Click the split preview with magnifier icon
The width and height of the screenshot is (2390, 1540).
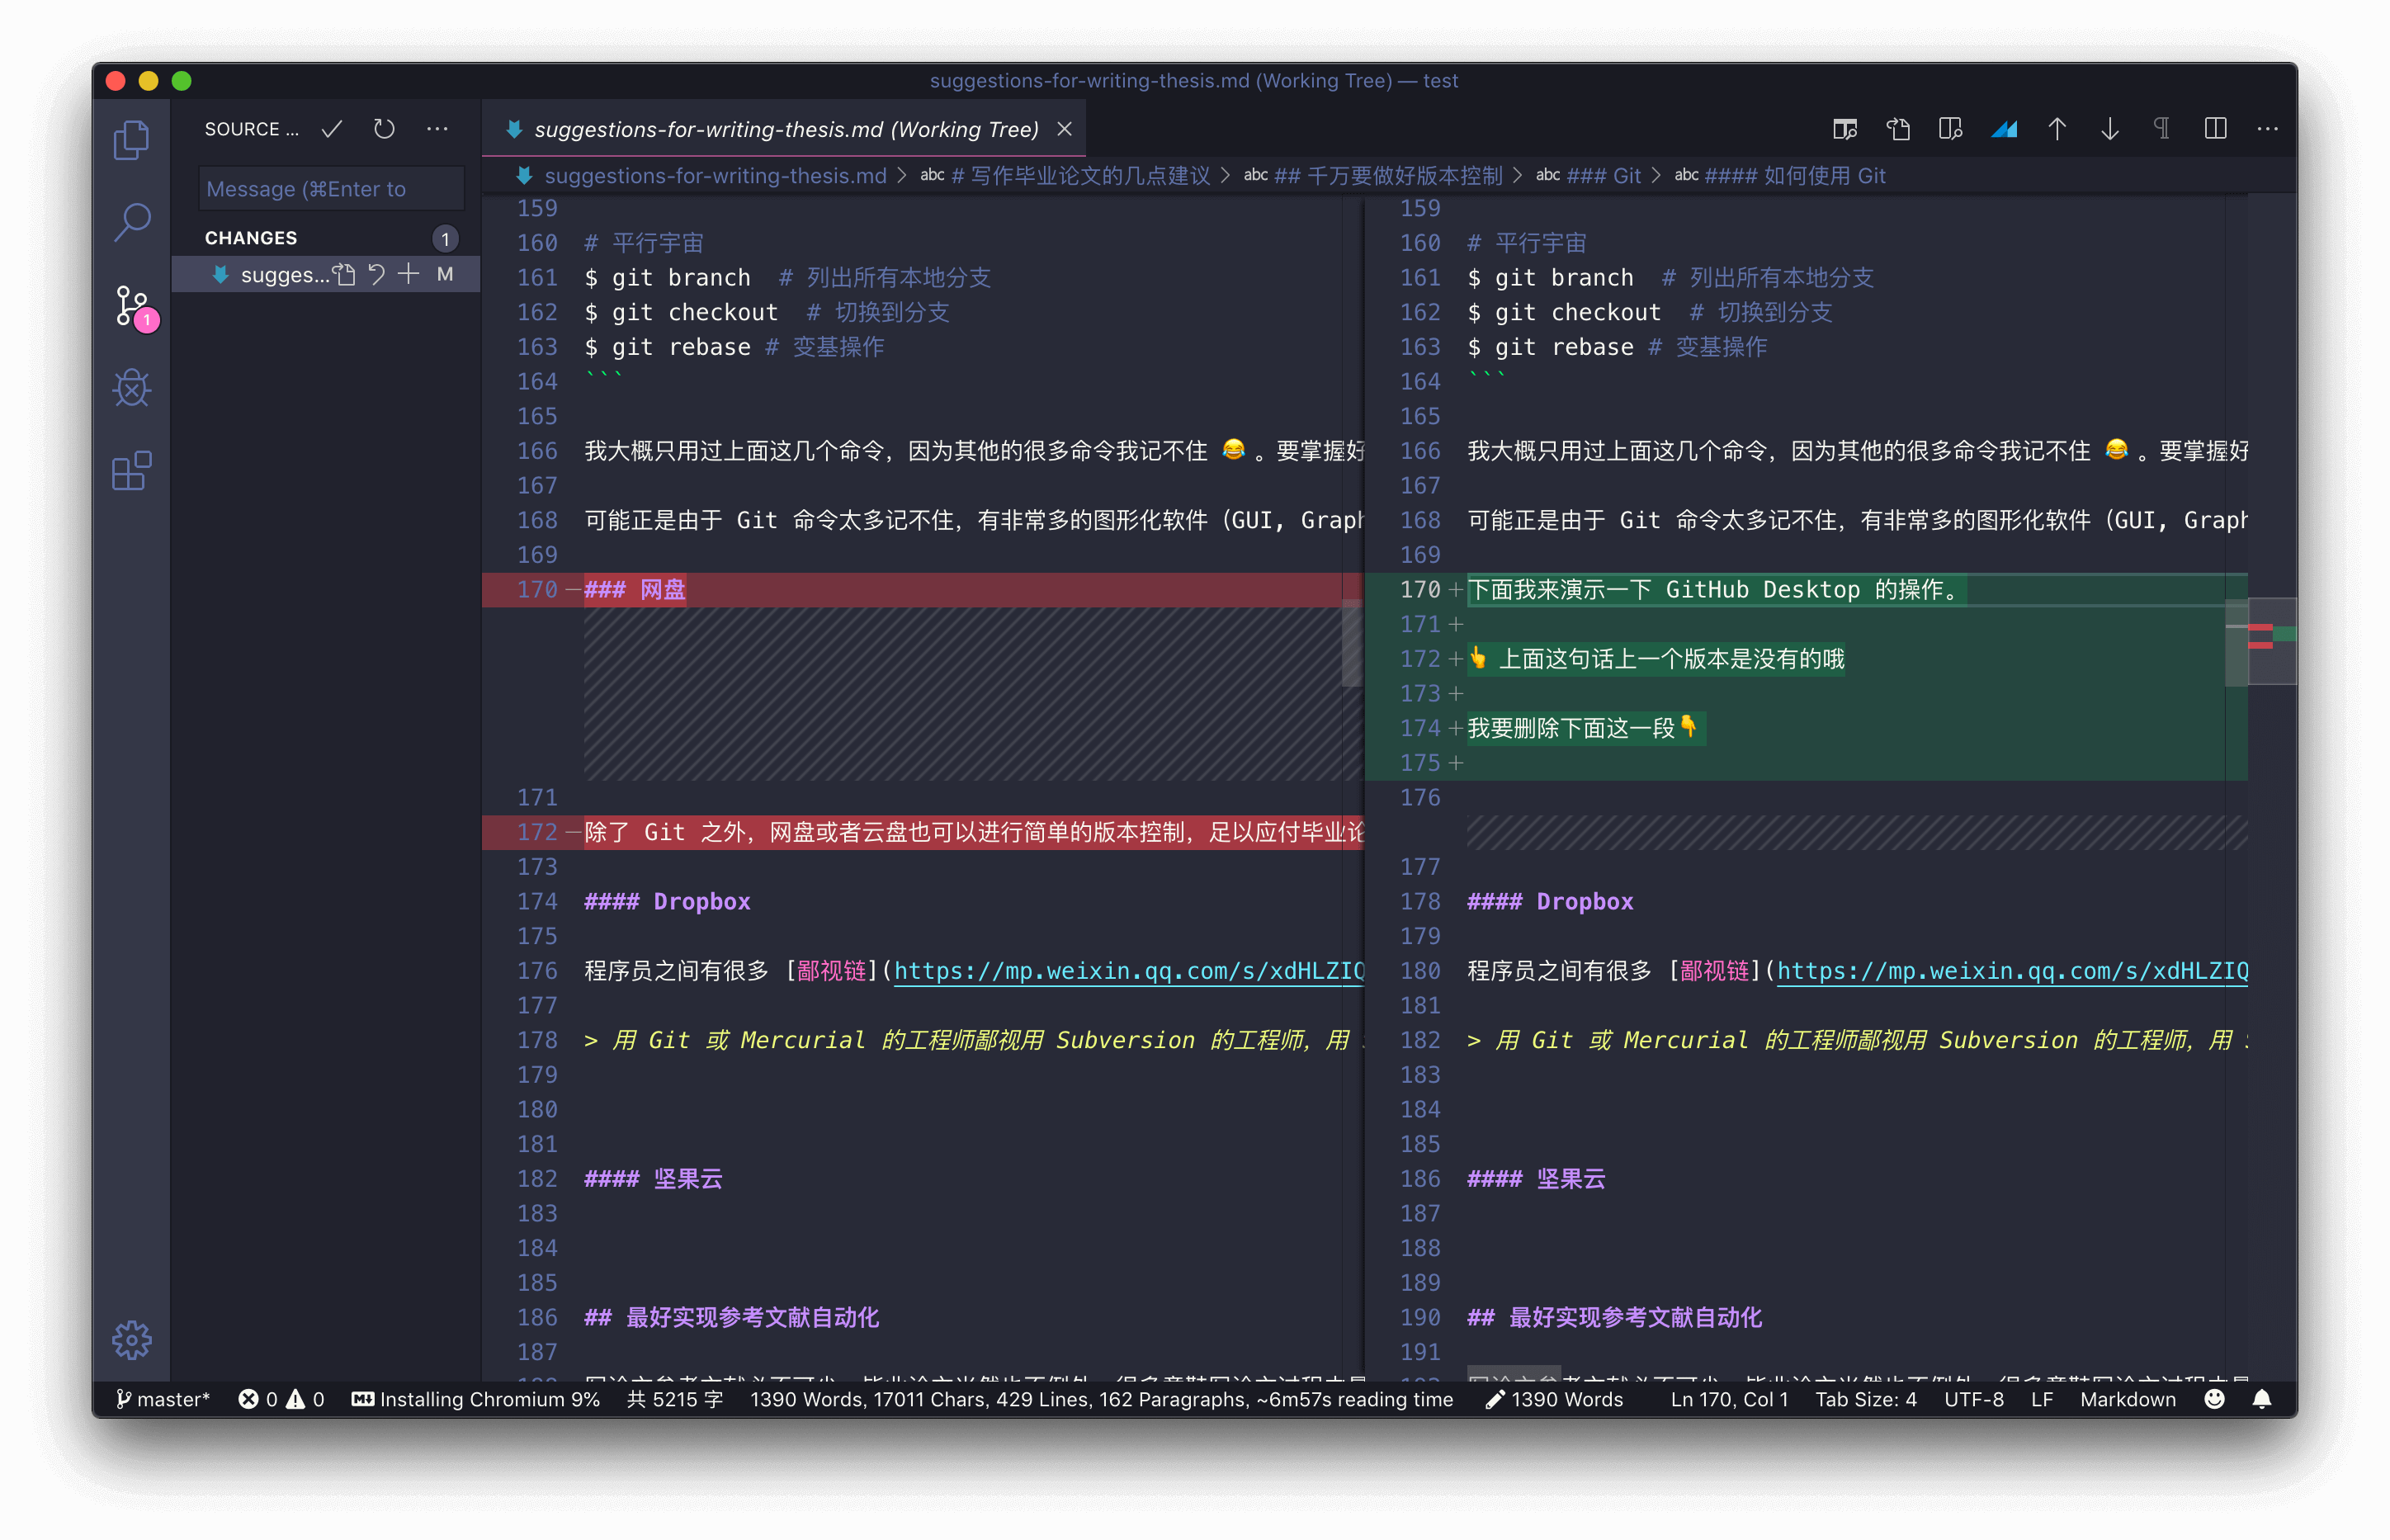[1950, 129]
